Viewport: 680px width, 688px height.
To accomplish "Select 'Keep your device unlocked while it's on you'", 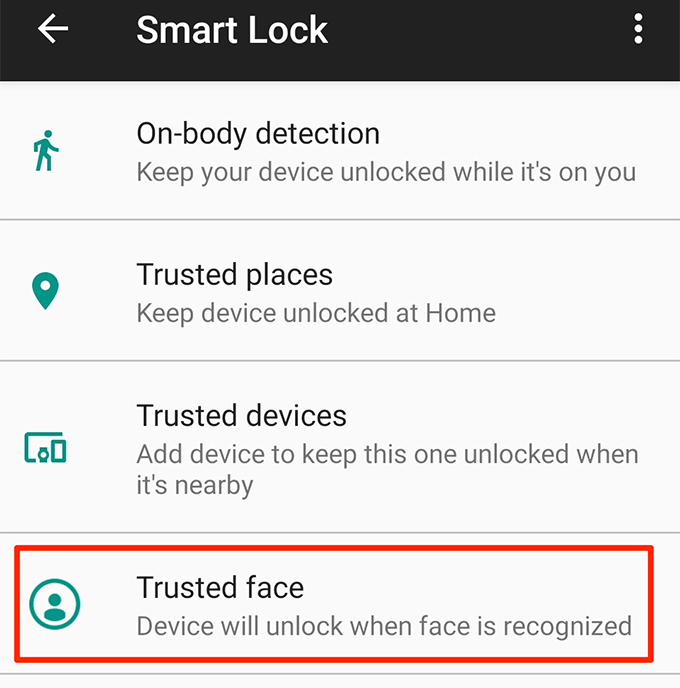I will tap(387, 172).
